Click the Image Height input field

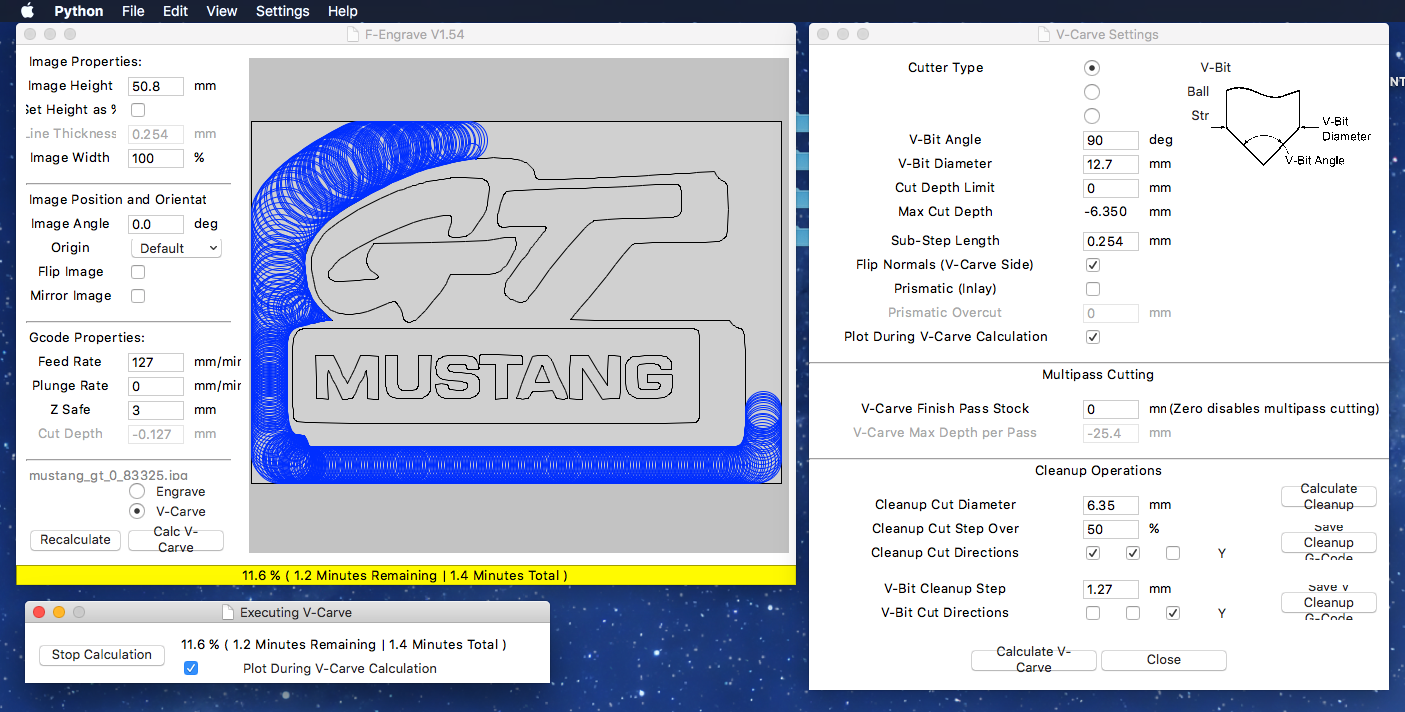[156, 86]
